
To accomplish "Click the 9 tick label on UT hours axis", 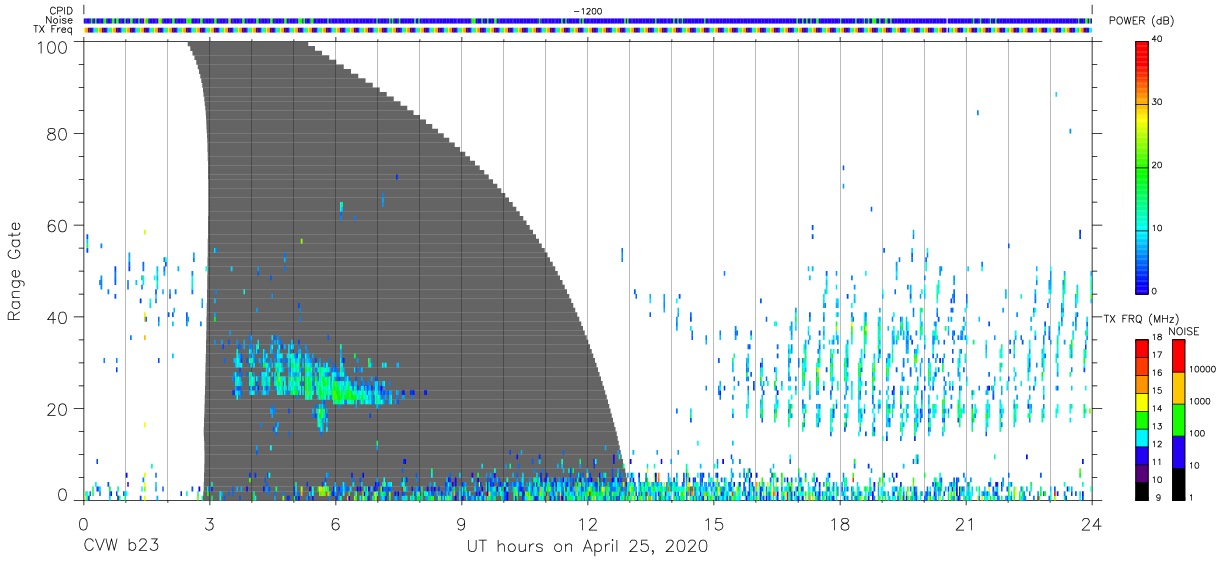I will tap(461, 524).
